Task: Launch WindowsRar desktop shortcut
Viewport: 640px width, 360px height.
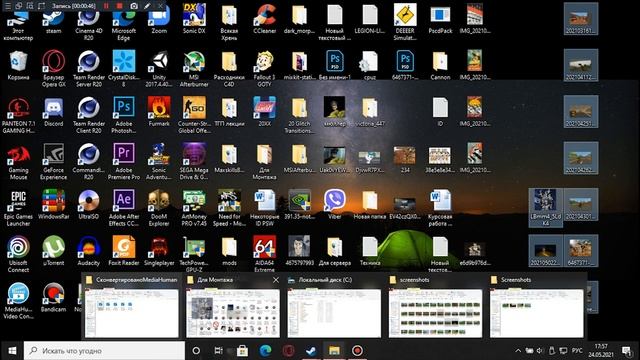Action: [x=53, y=205]
